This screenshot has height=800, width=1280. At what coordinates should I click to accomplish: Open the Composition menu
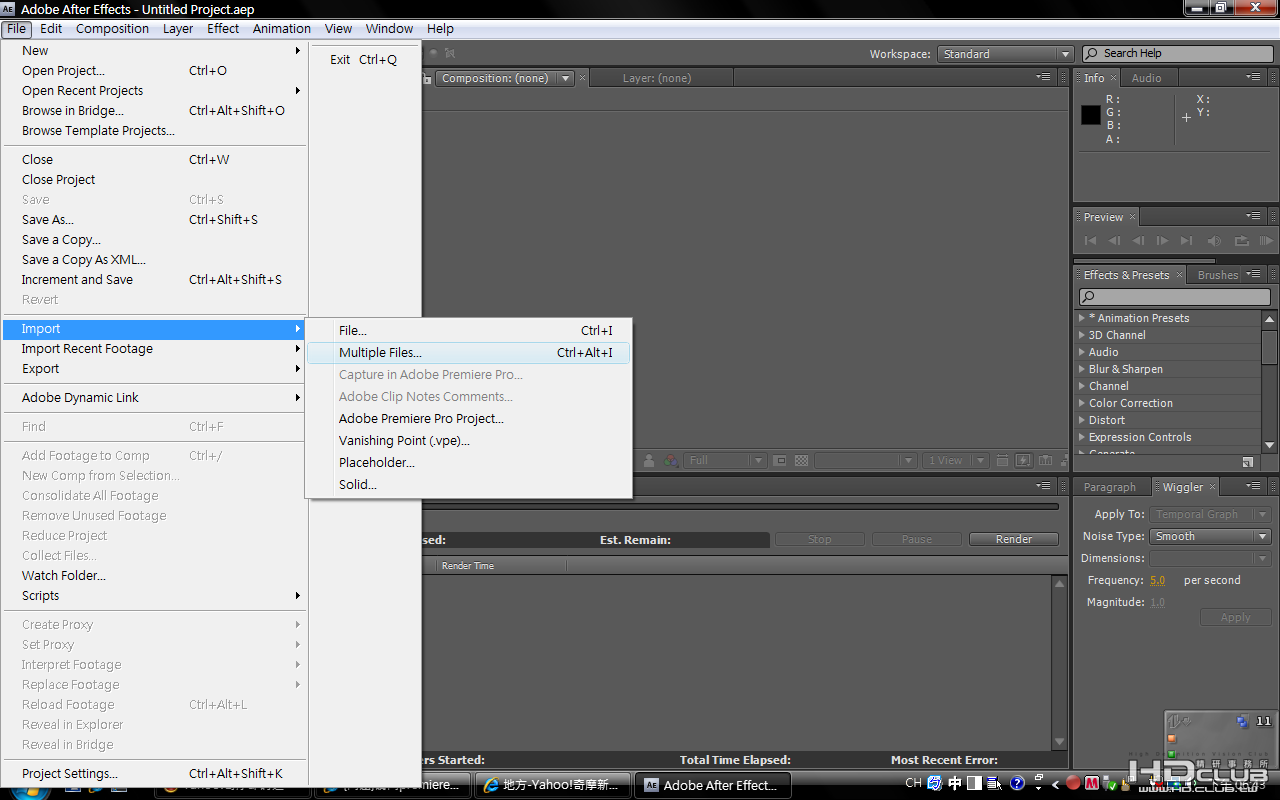(x=112, y=28)
